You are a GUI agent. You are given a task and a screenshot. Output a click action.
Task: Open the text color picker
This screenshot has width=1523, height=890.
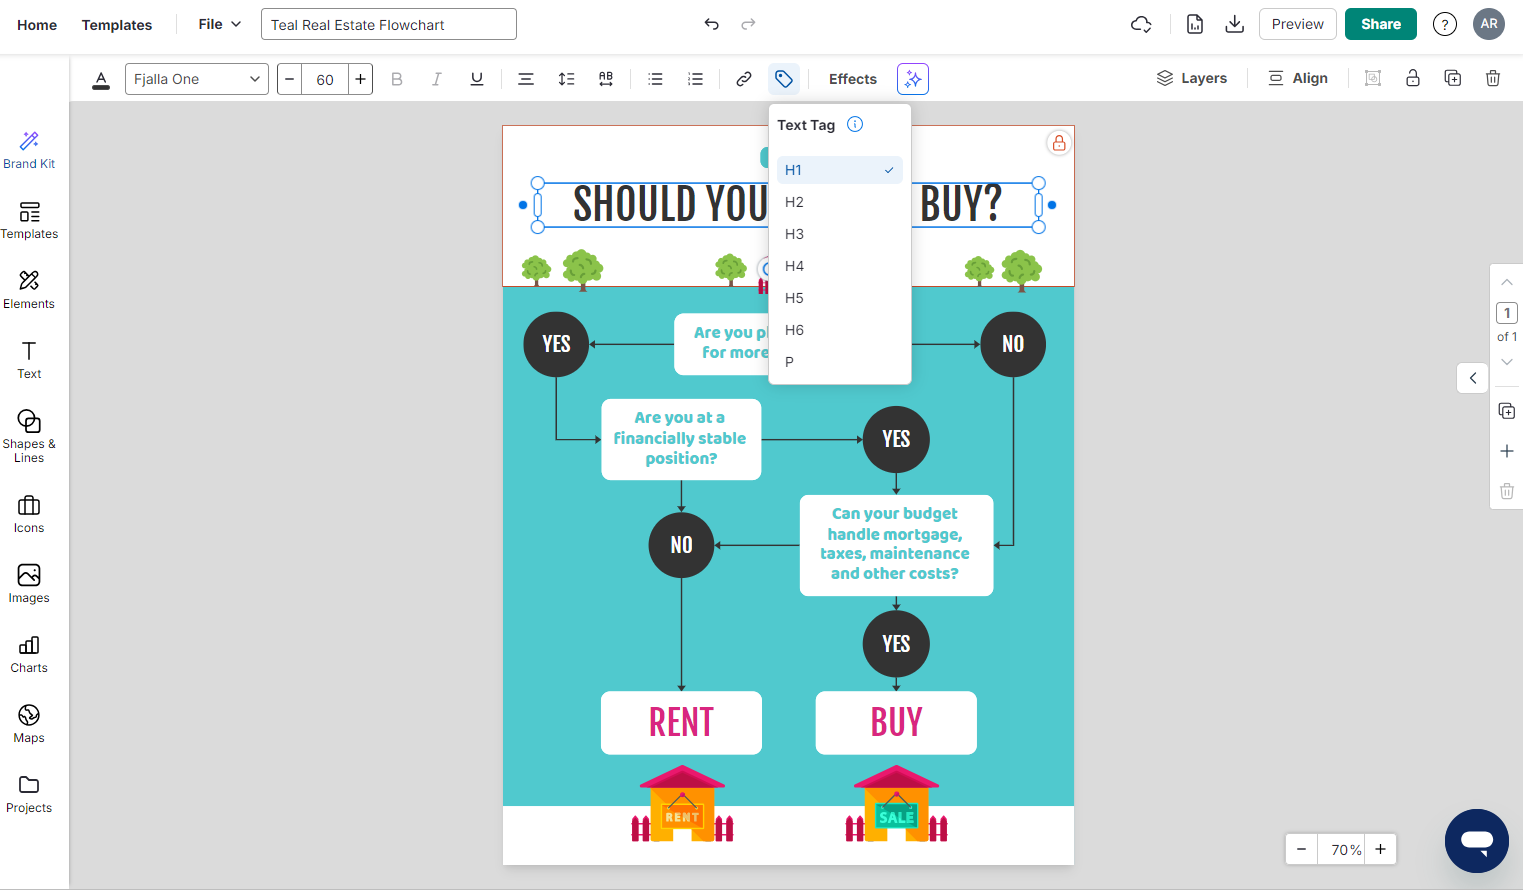(100, 78)
